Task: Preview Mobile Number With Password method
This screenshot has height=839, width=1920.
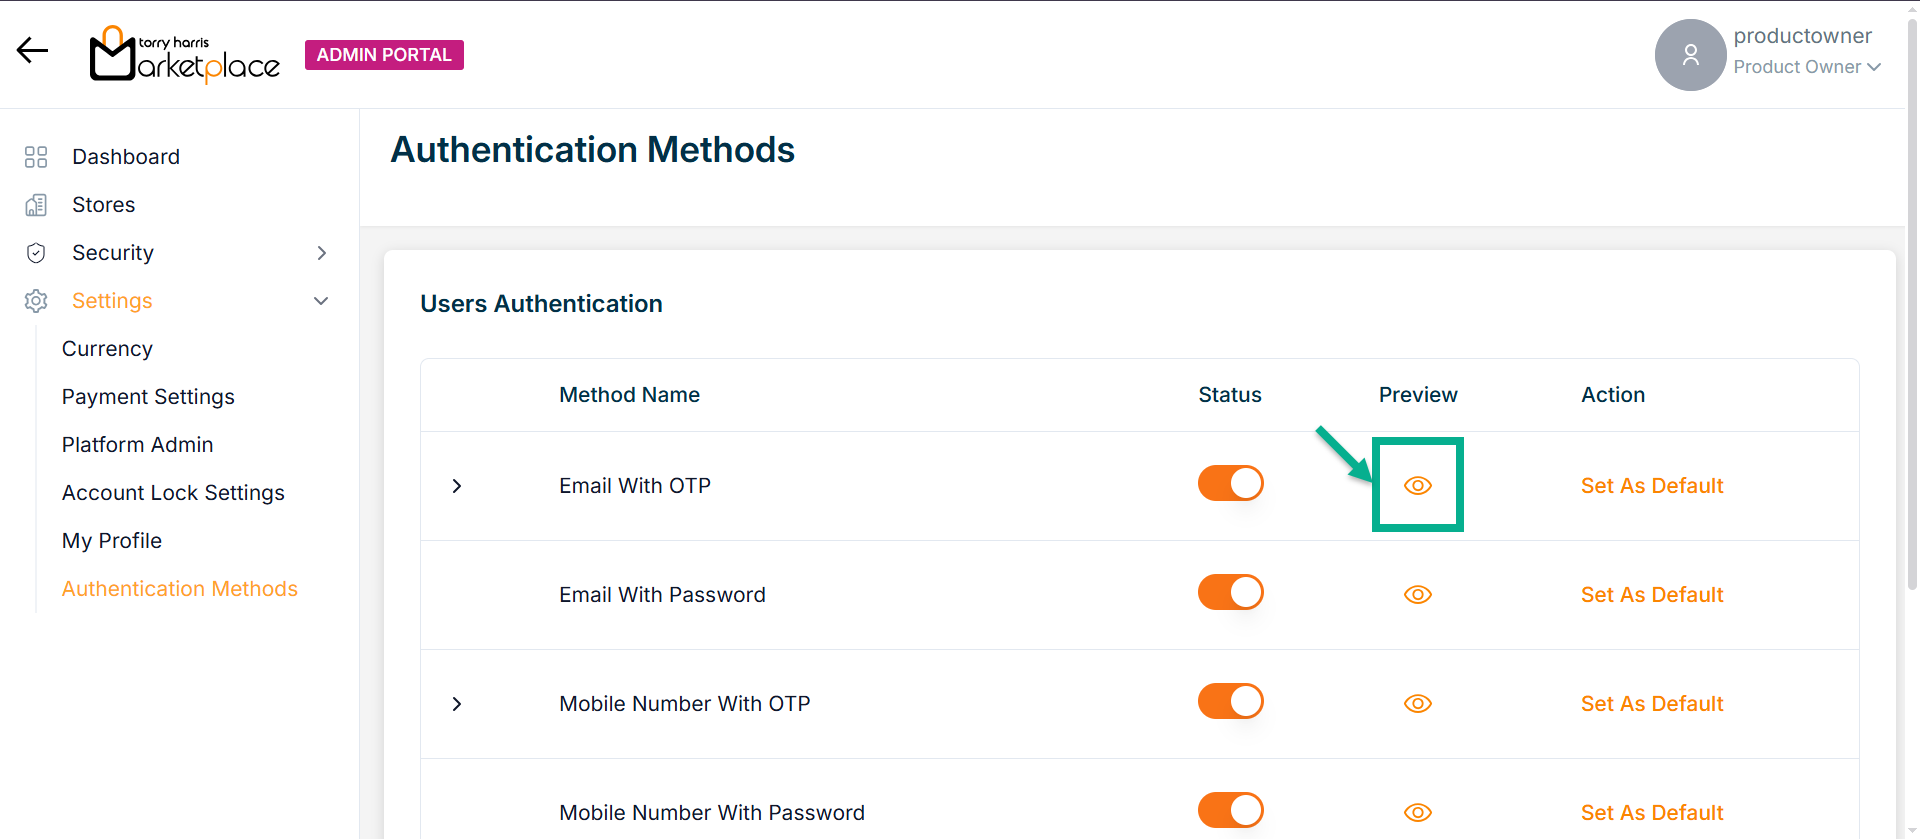Action: [1417, 812]
